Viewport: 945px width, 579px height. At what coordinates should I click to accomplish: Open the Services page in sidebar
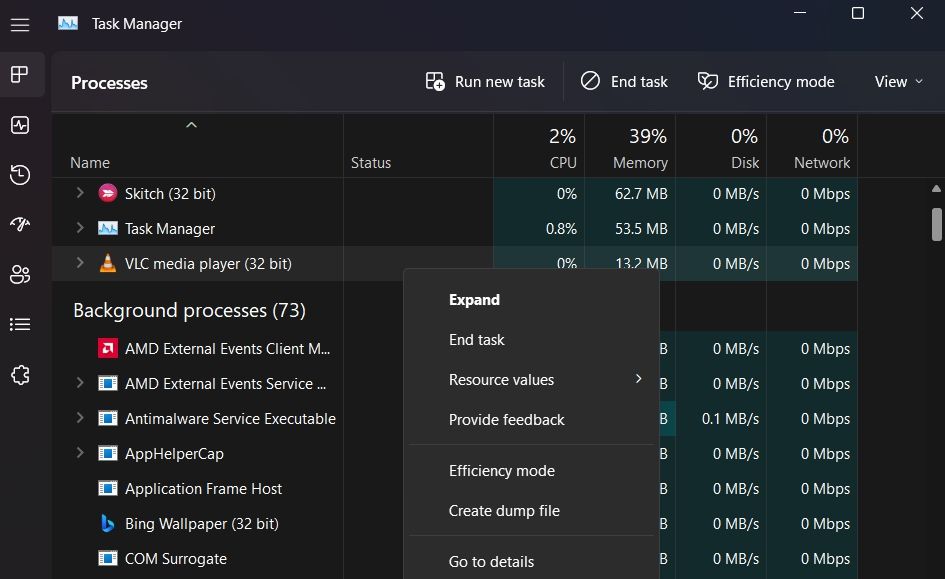(x=20, y=375)
